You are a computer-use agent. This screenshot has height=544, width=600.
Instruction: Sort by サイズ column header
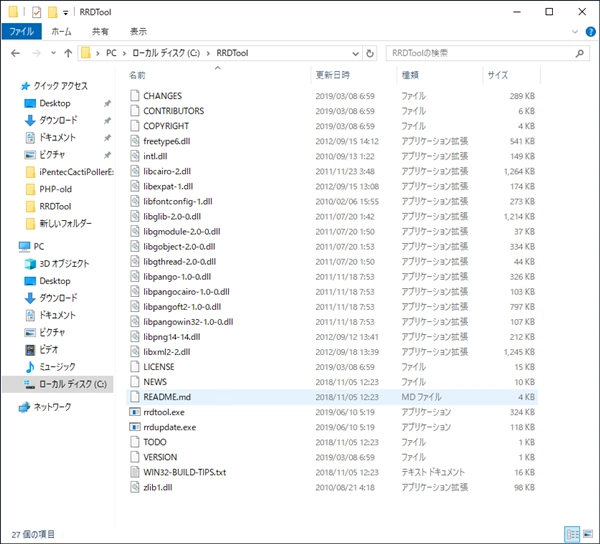pyautogui.click(x=497, y=75)
